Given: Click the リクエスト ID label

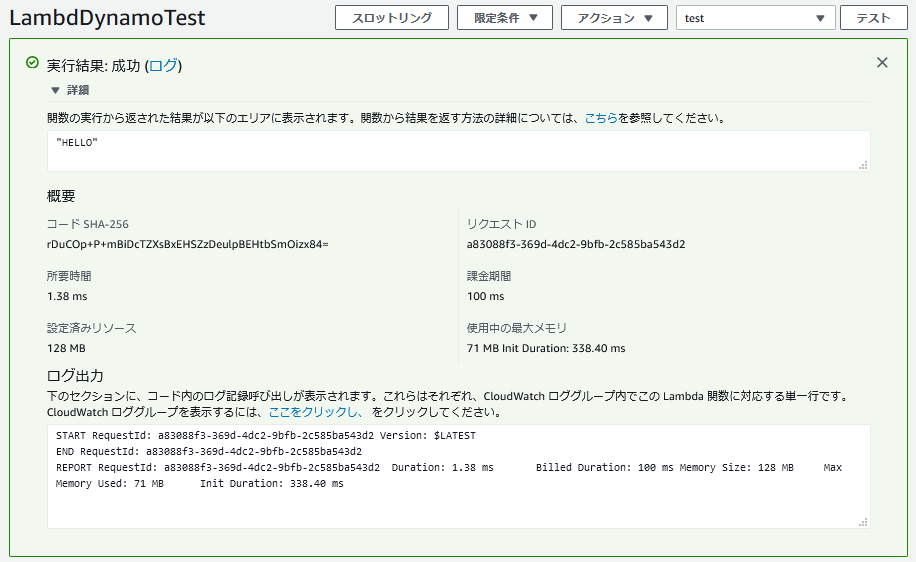Looking at the screenshot, I should tap(501, 224).
